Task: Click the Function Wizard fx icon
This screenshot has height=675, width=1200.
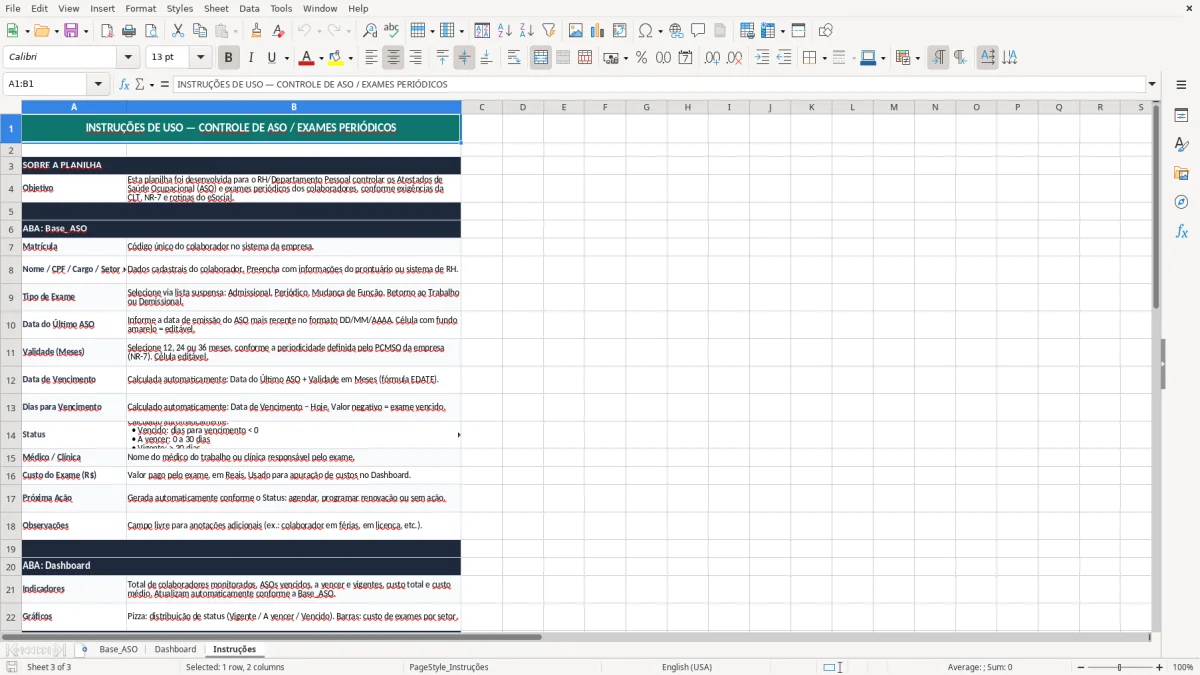Action: 125,84
